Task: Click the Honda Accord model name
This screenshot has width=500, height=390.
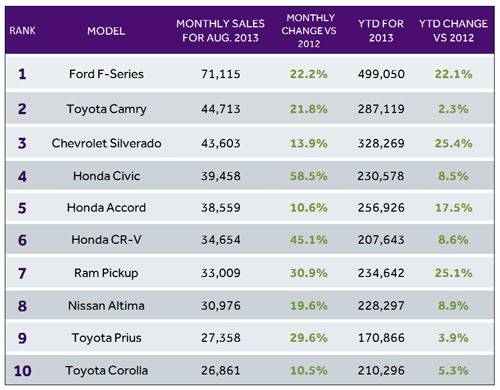Action: coord(106,207)
